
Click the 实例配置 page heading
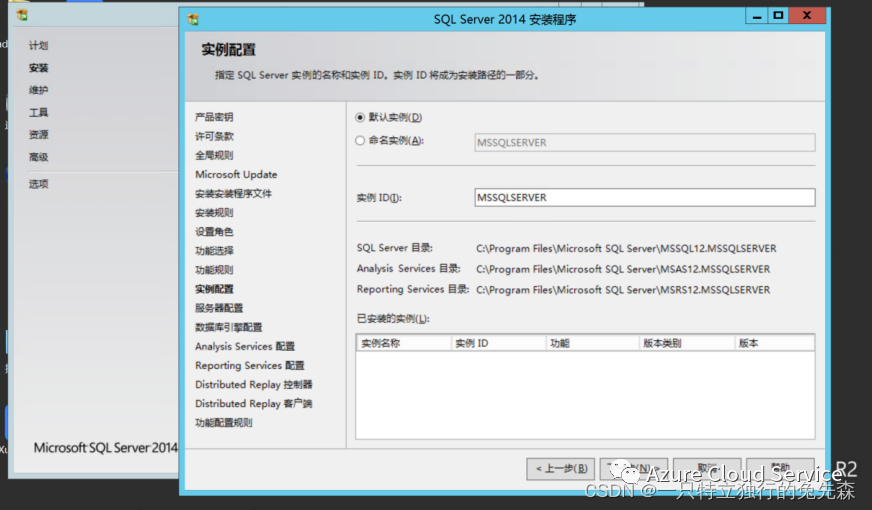pyautogui.click(x=229, y=49)
